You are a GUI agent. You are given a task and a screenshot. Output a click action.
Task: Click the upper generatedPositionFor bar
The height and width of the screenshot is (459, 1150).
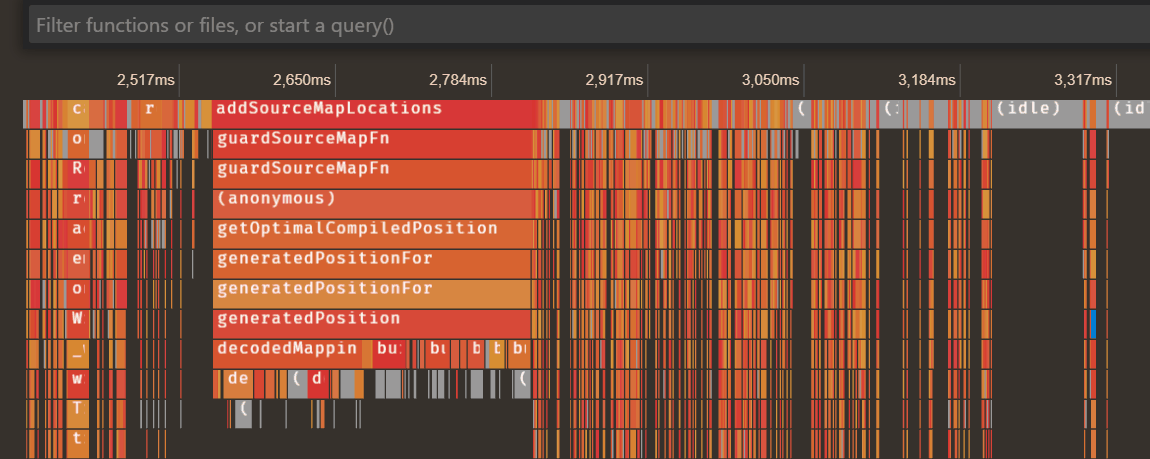372,259
